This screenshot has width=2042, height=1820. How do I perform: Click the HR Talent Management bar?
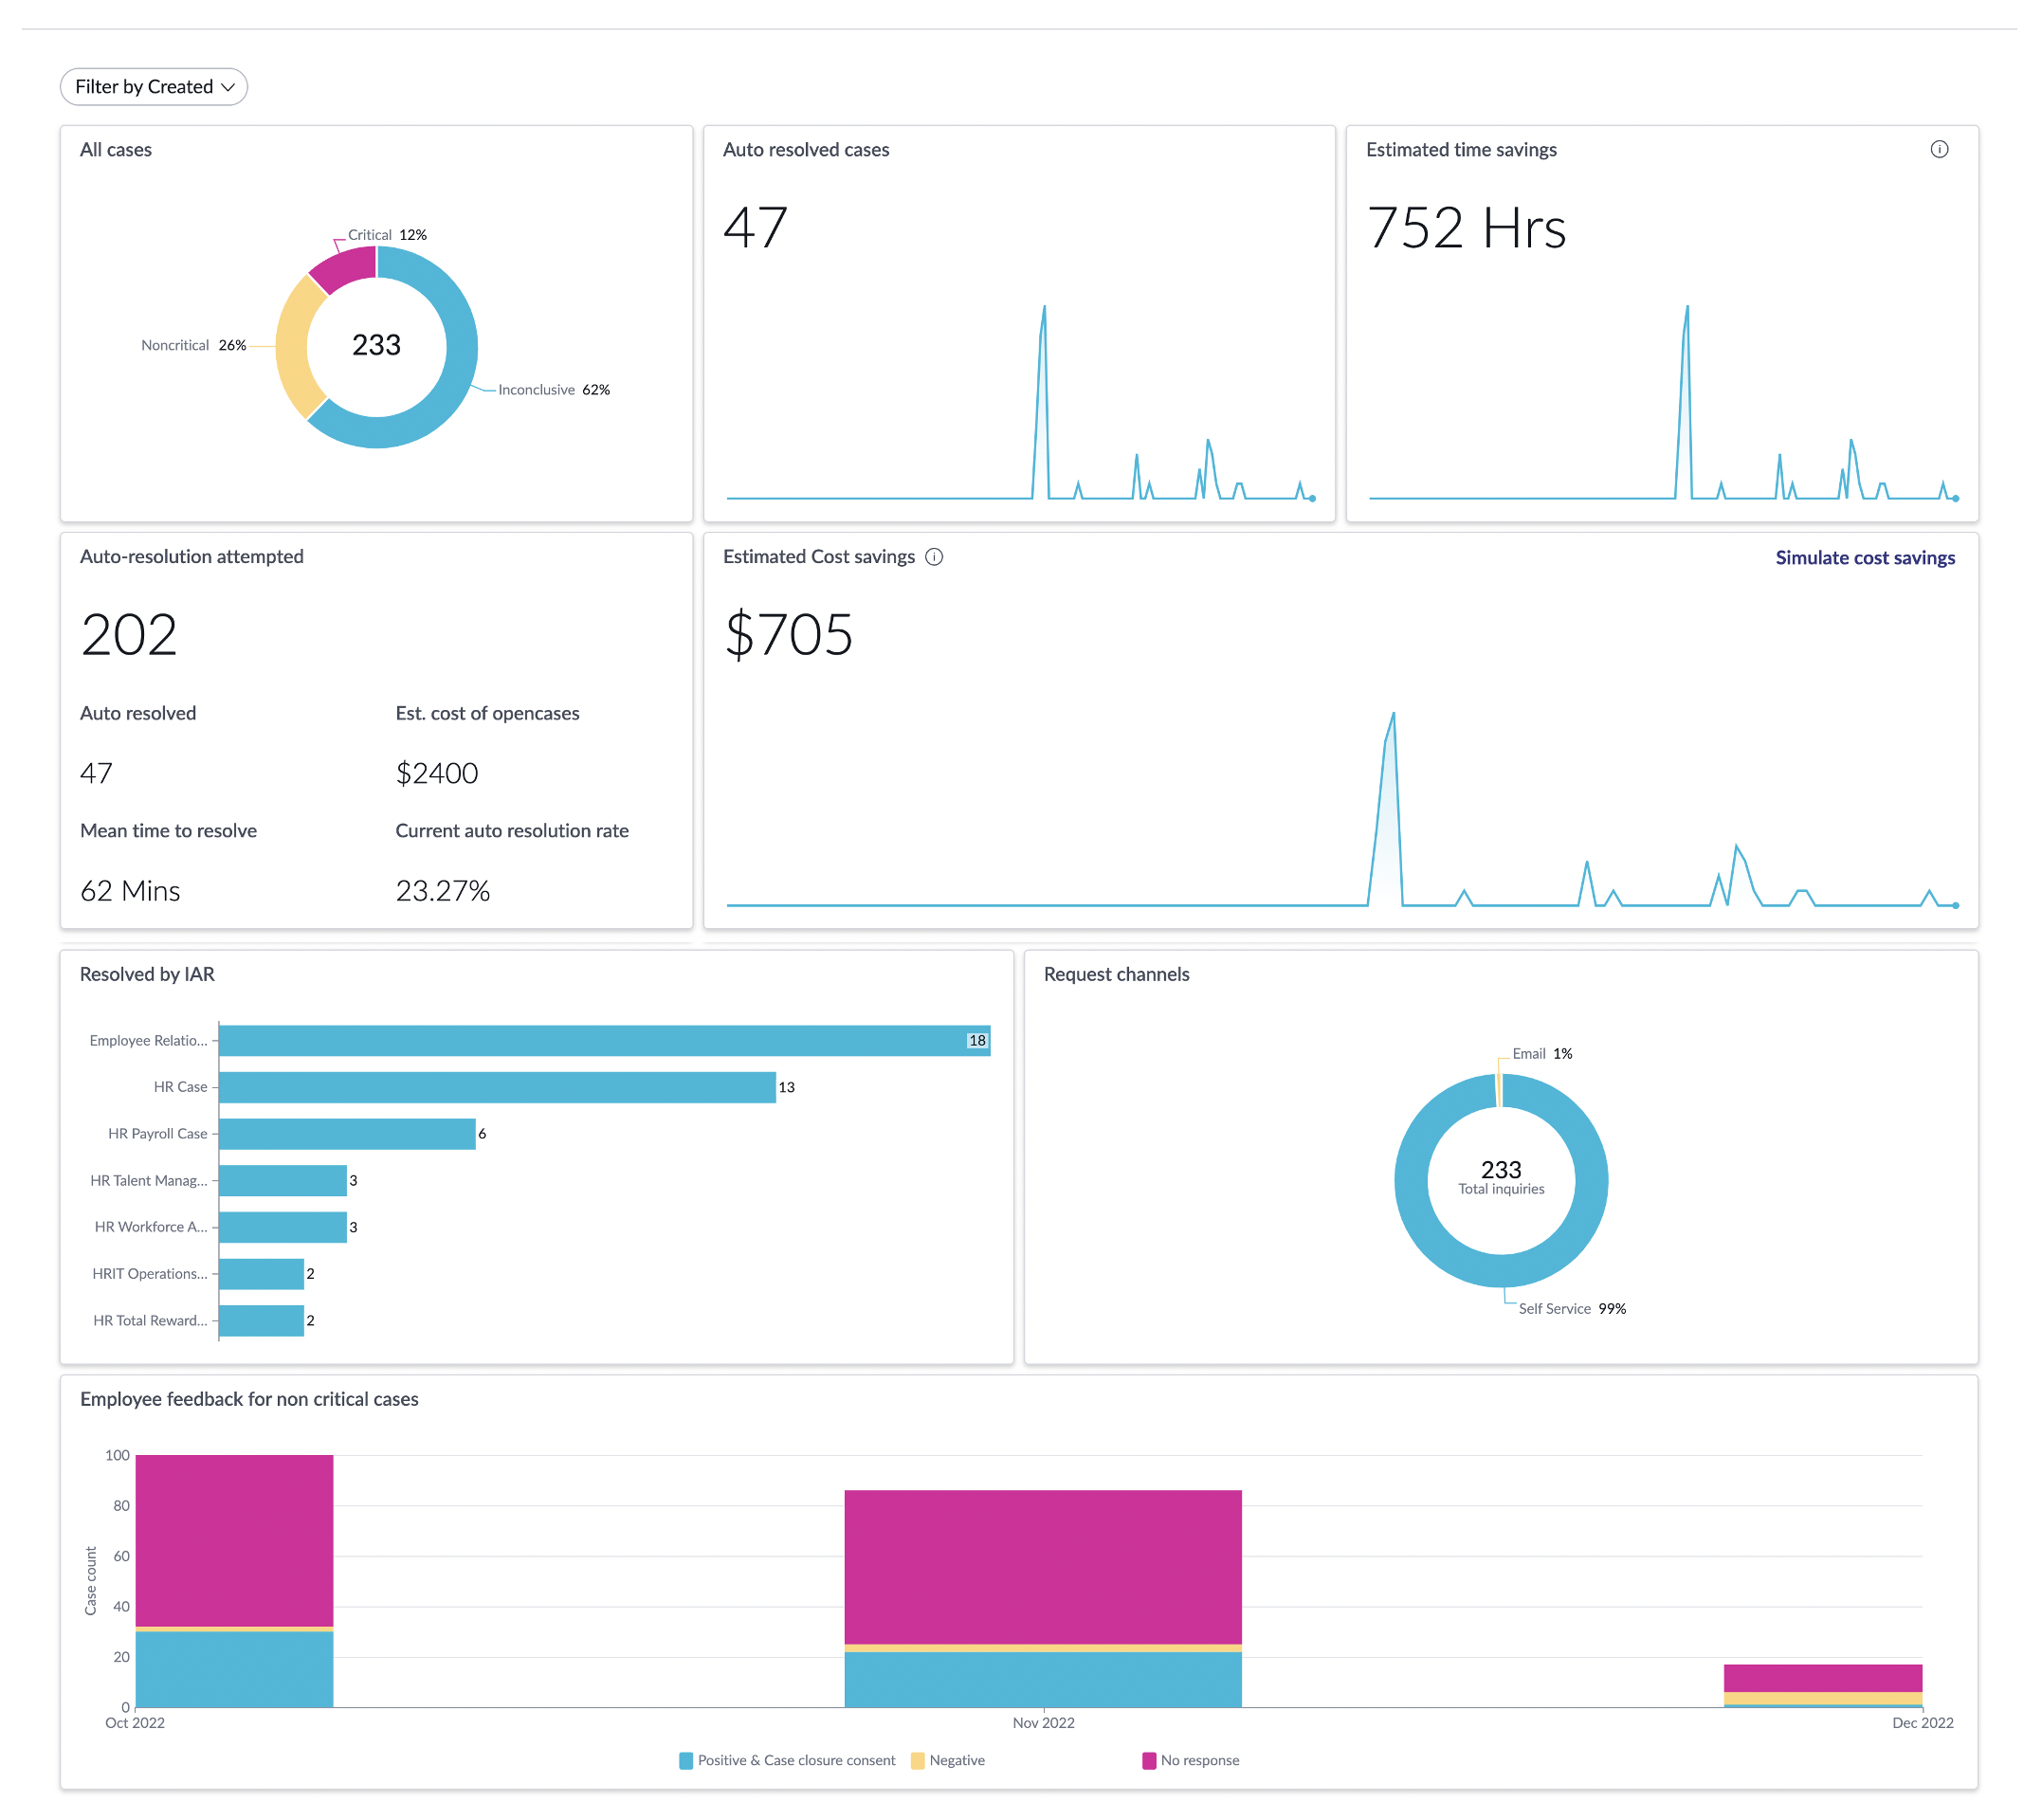[x=283, y=1180]
